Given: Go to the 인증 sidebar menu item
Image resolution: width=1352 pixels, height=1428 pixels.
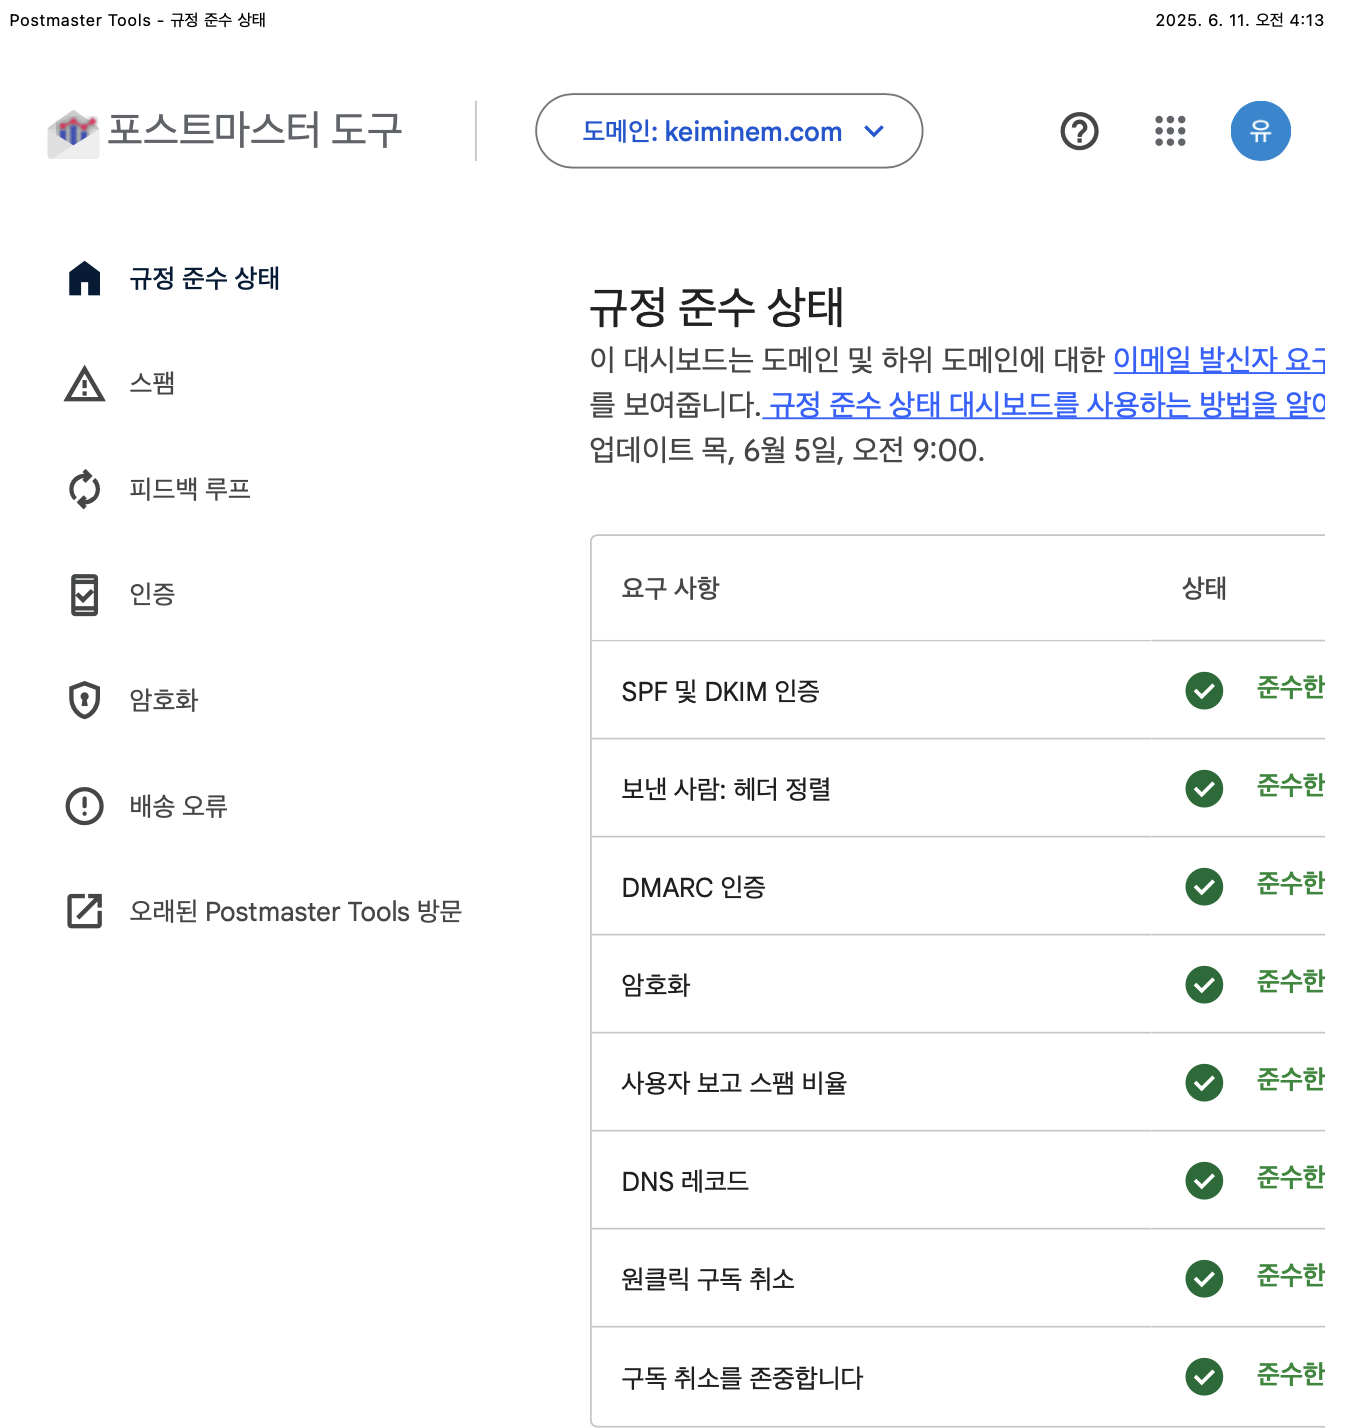Looking at the screenshot, I should (x=152, y=594).
